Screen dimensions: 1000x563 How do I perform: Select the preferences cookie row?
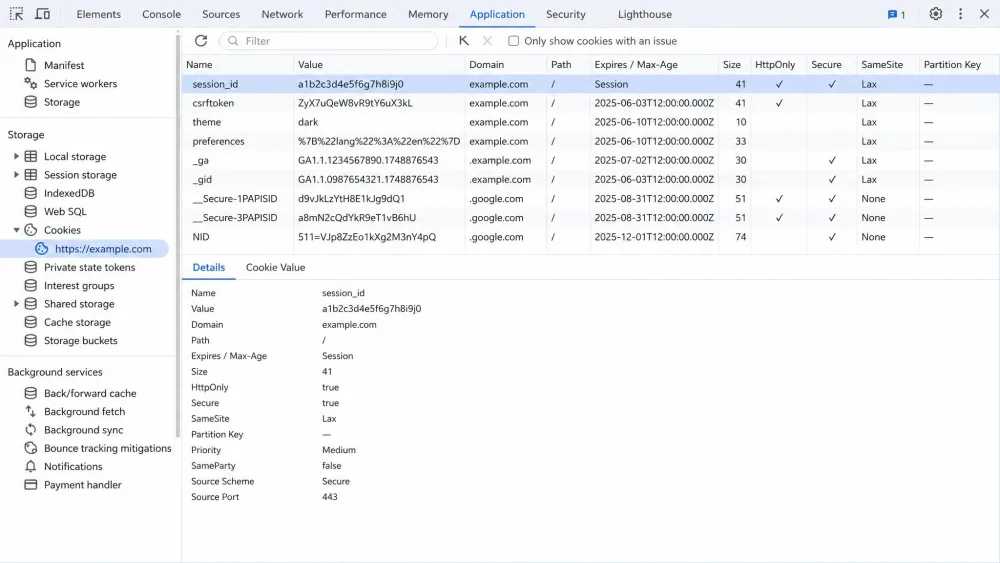[591, 142]
